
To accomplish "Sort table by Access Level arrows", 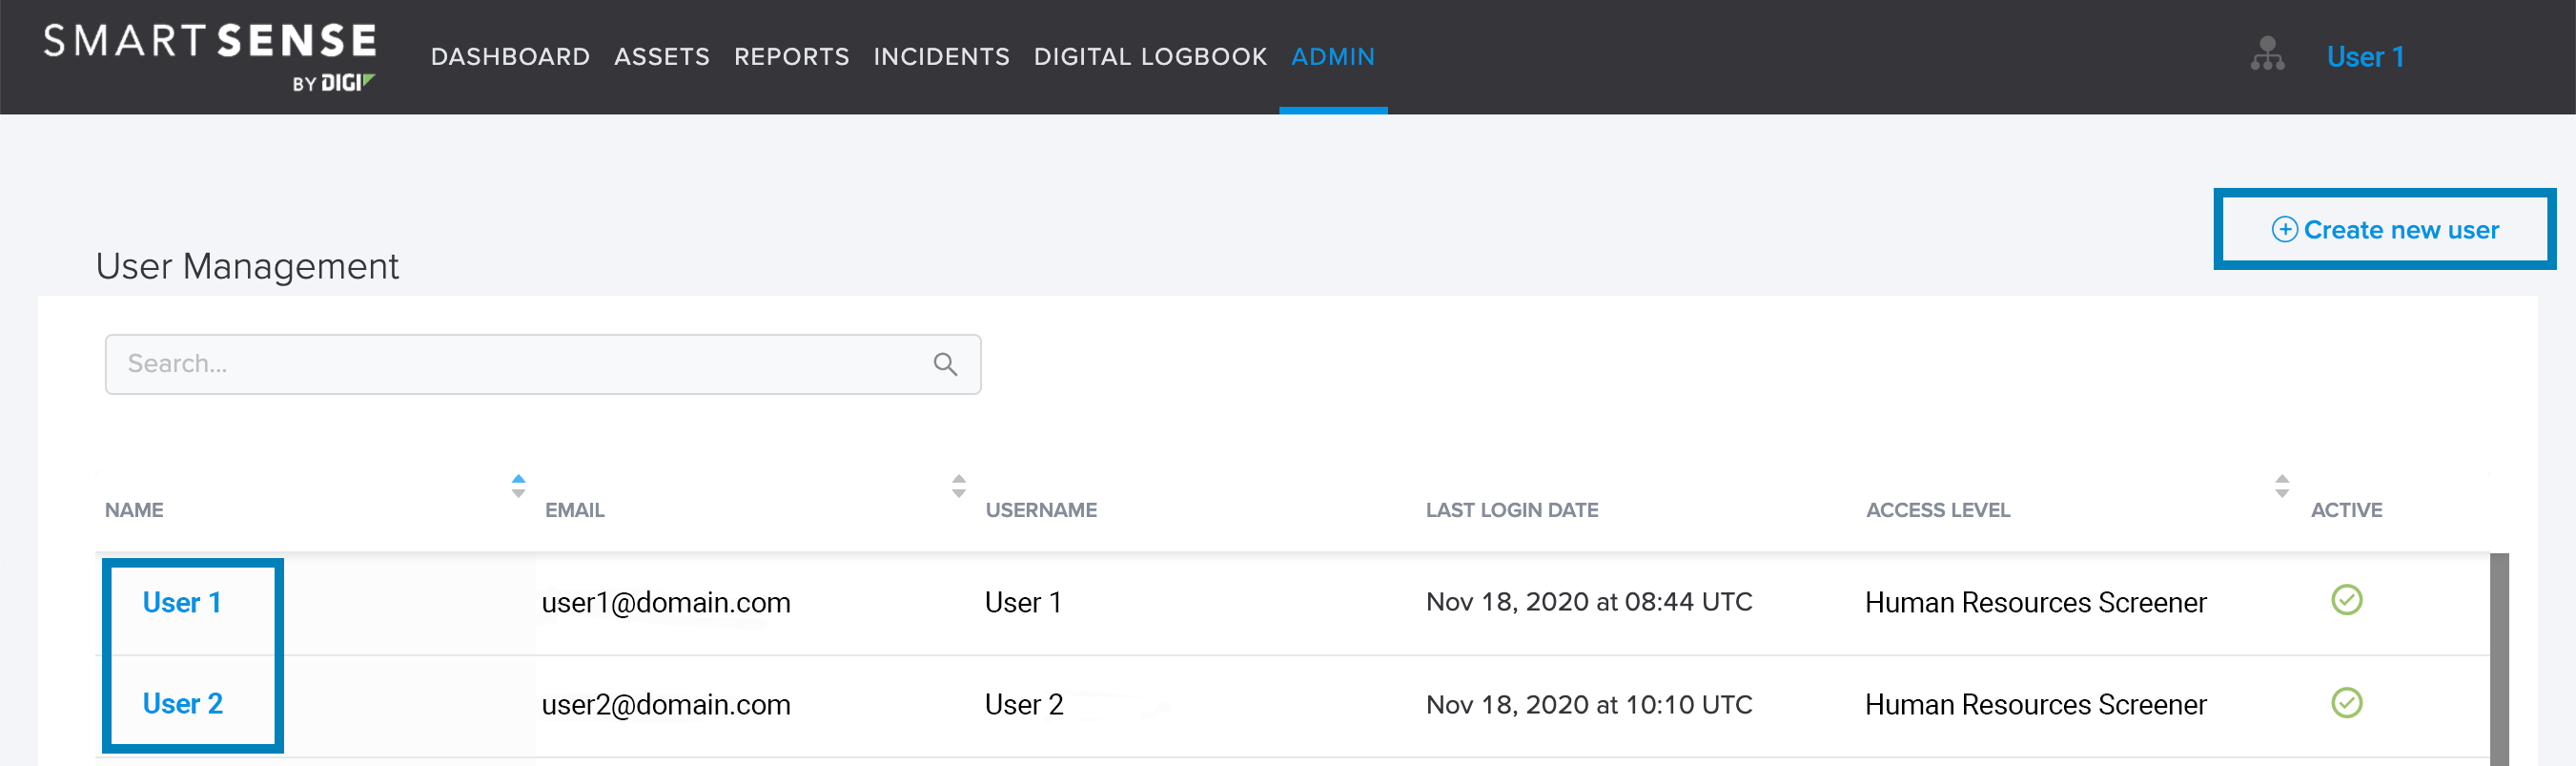I will tap(2281, 486).
